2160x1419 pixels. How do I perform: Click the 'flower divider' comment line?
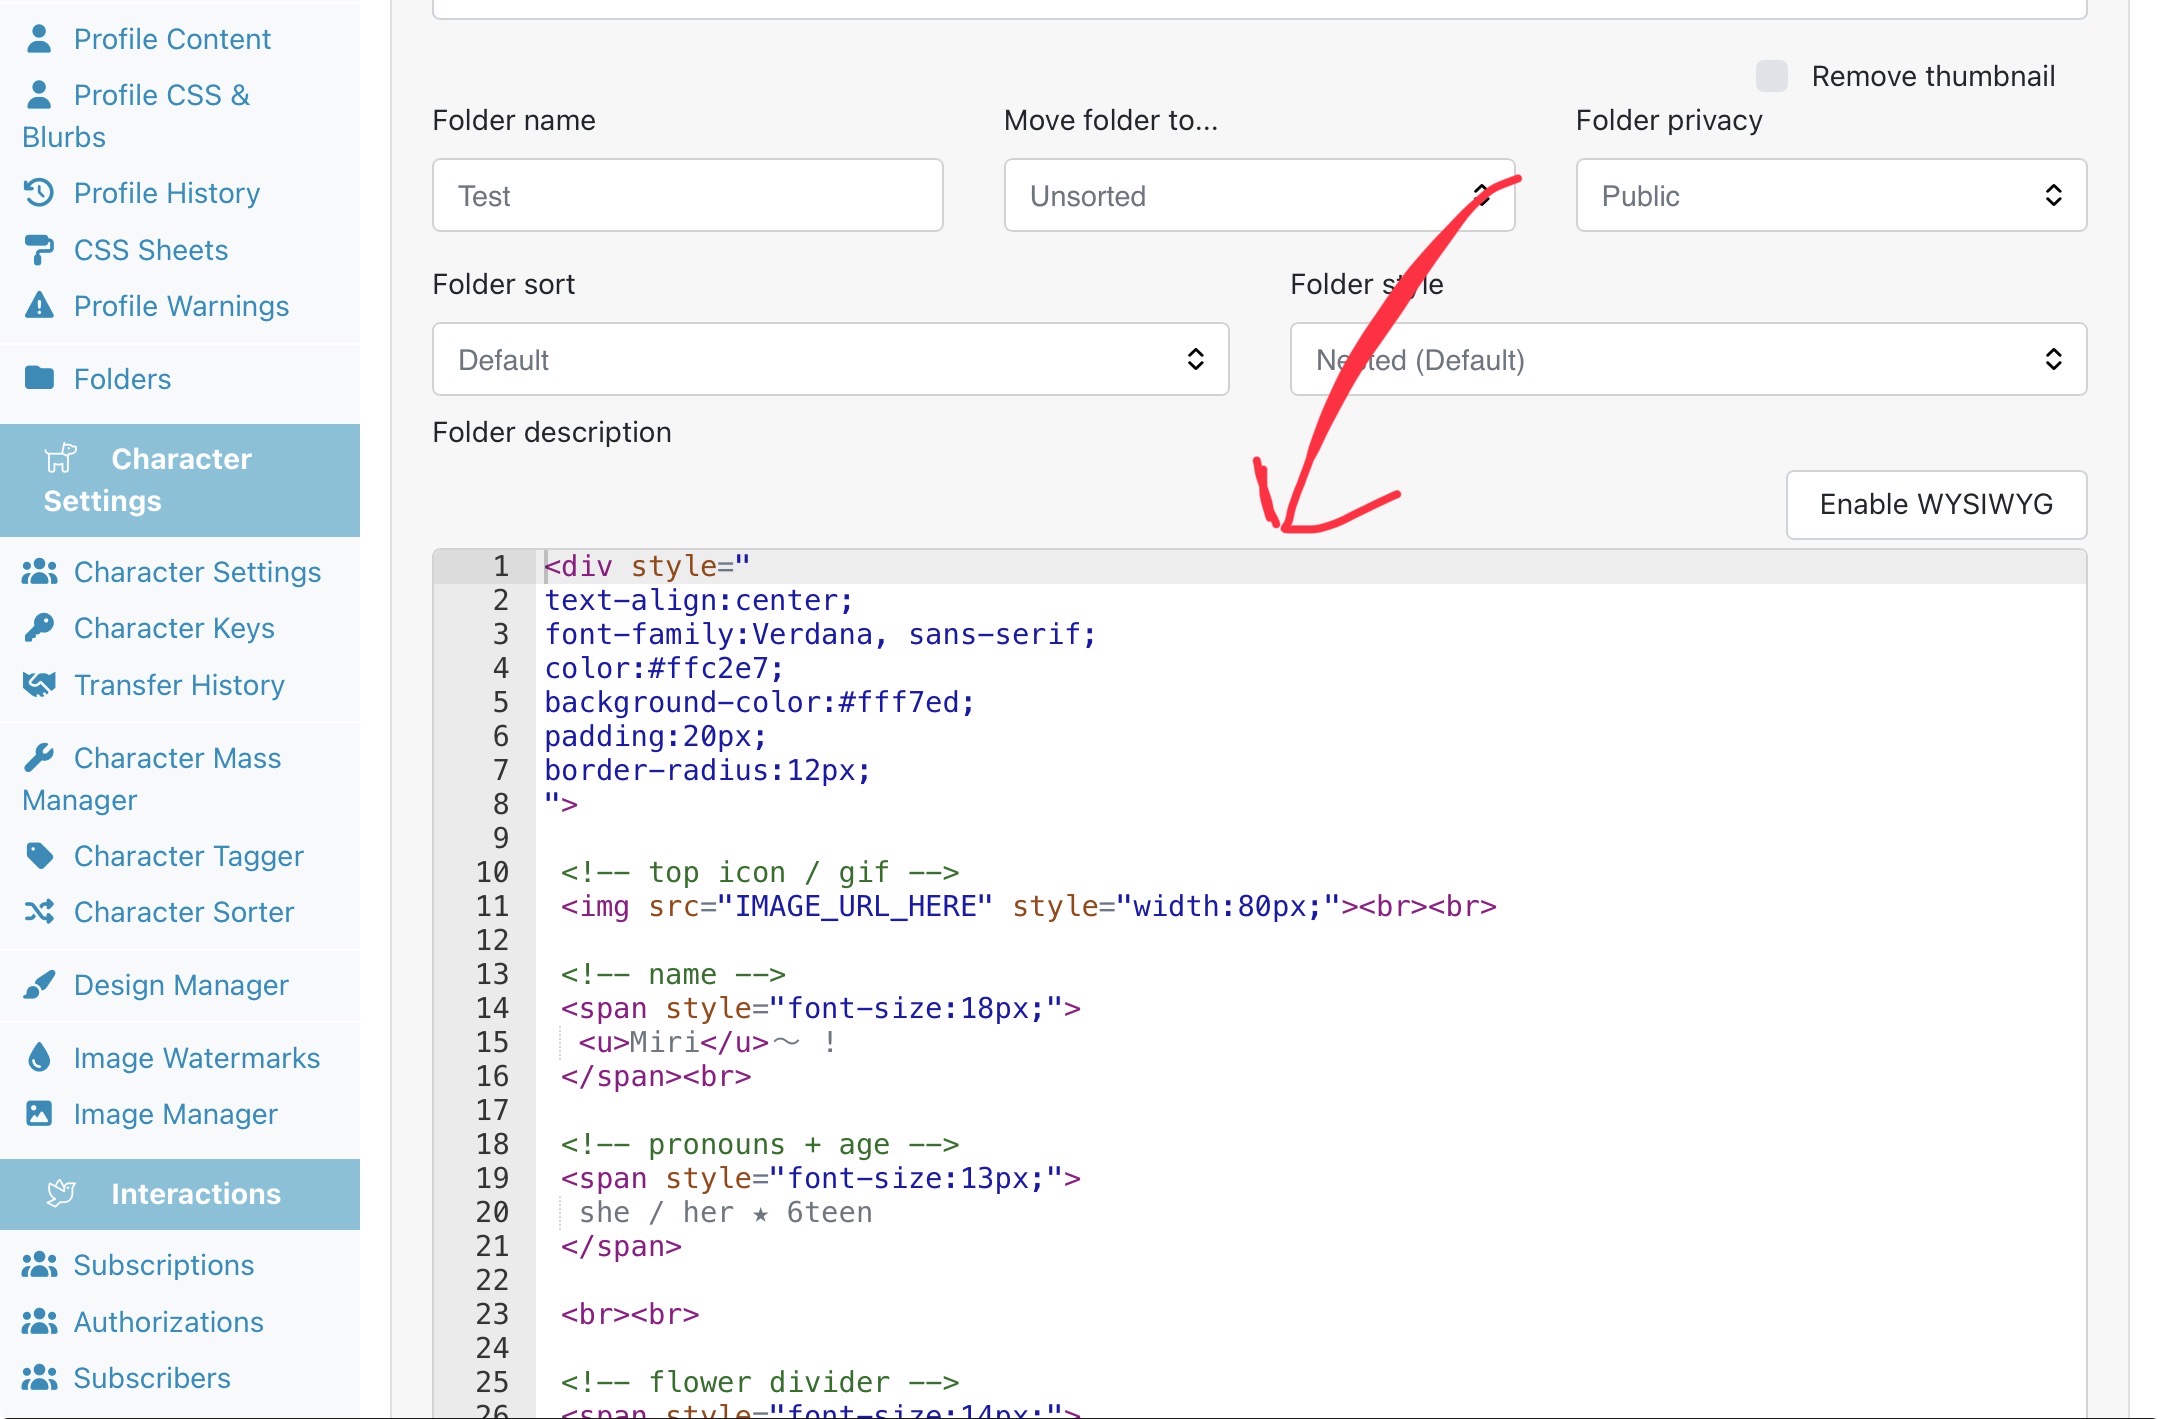(759, 1382)
